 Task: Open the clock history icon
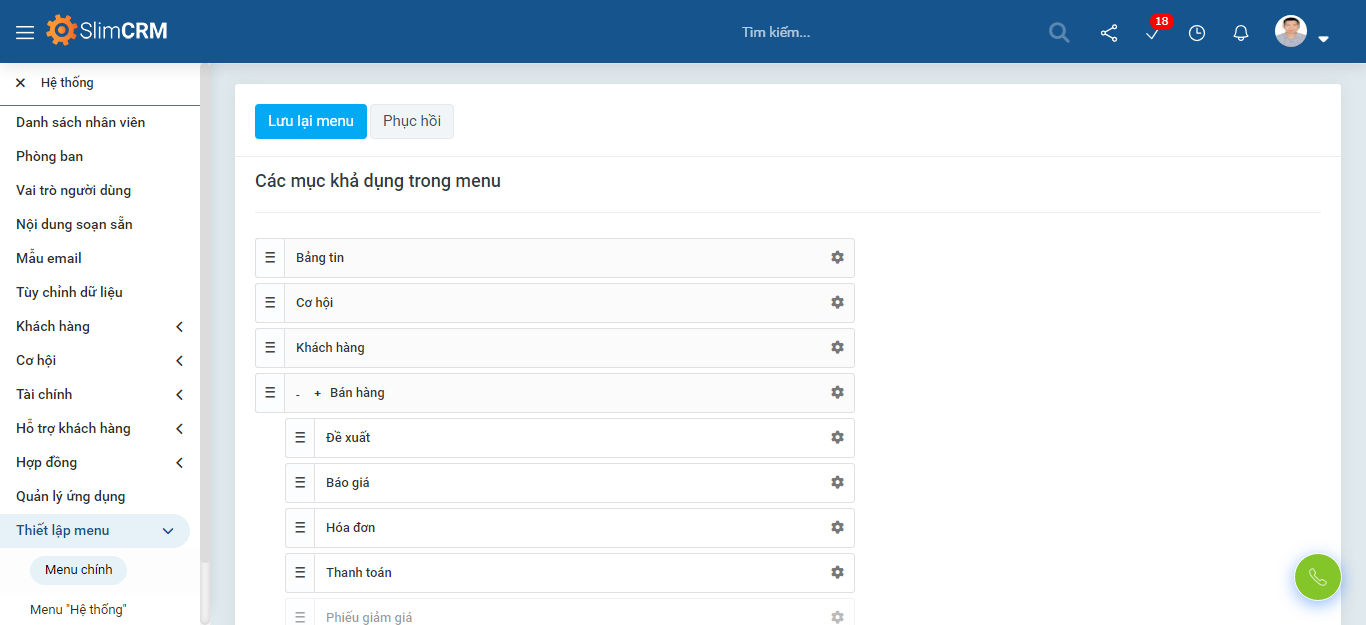coord(1197,33)
